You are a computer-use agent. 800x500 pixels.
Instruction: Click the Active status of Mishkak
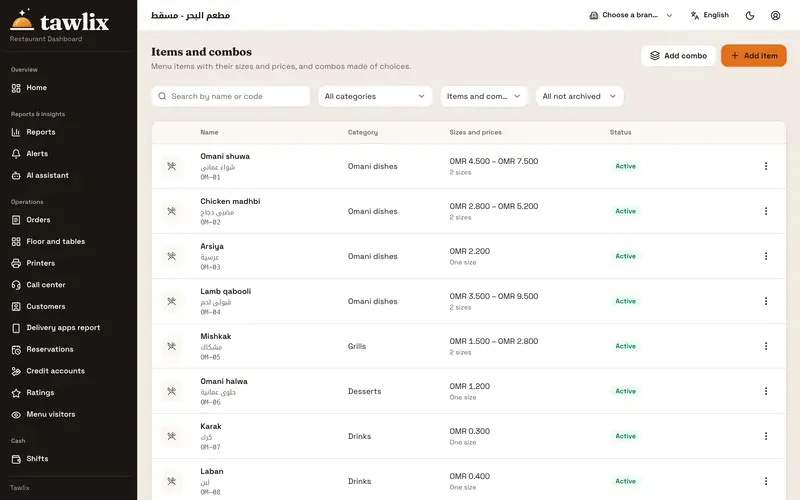(626, 346)
